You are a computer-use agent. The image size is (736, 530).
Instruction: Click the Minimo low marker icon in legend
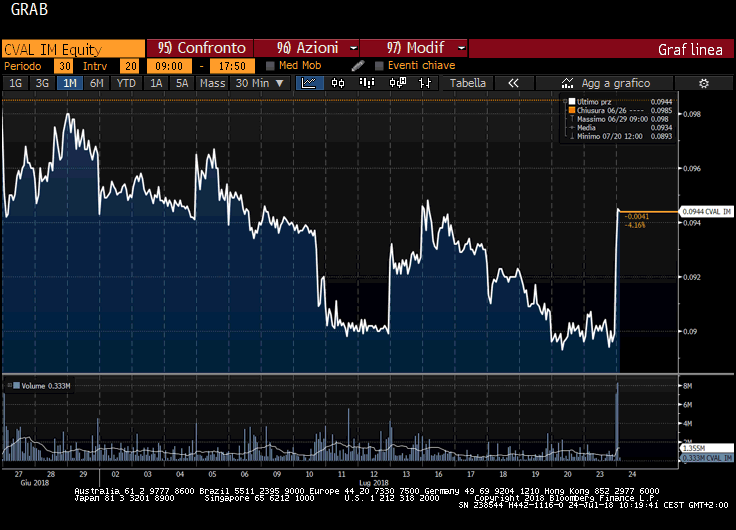572,136
